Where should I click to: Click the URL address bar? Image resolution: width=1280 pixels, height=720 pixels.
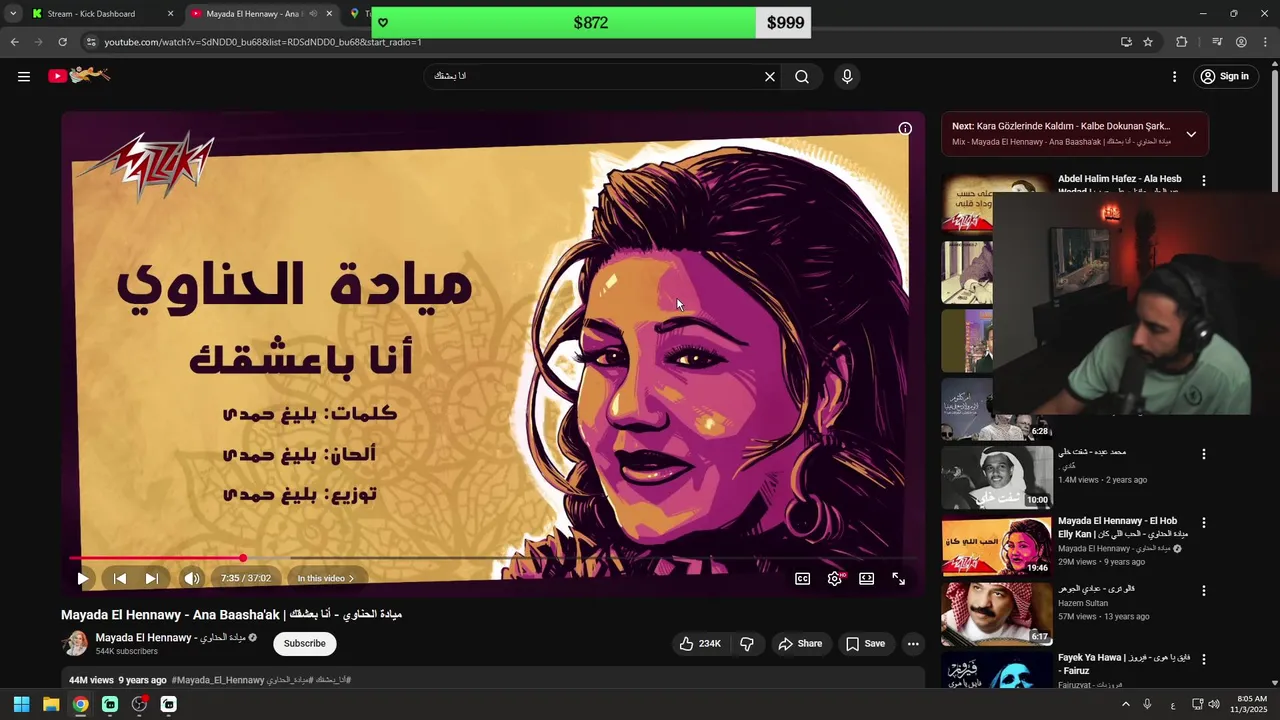click(x=600, y=42)
